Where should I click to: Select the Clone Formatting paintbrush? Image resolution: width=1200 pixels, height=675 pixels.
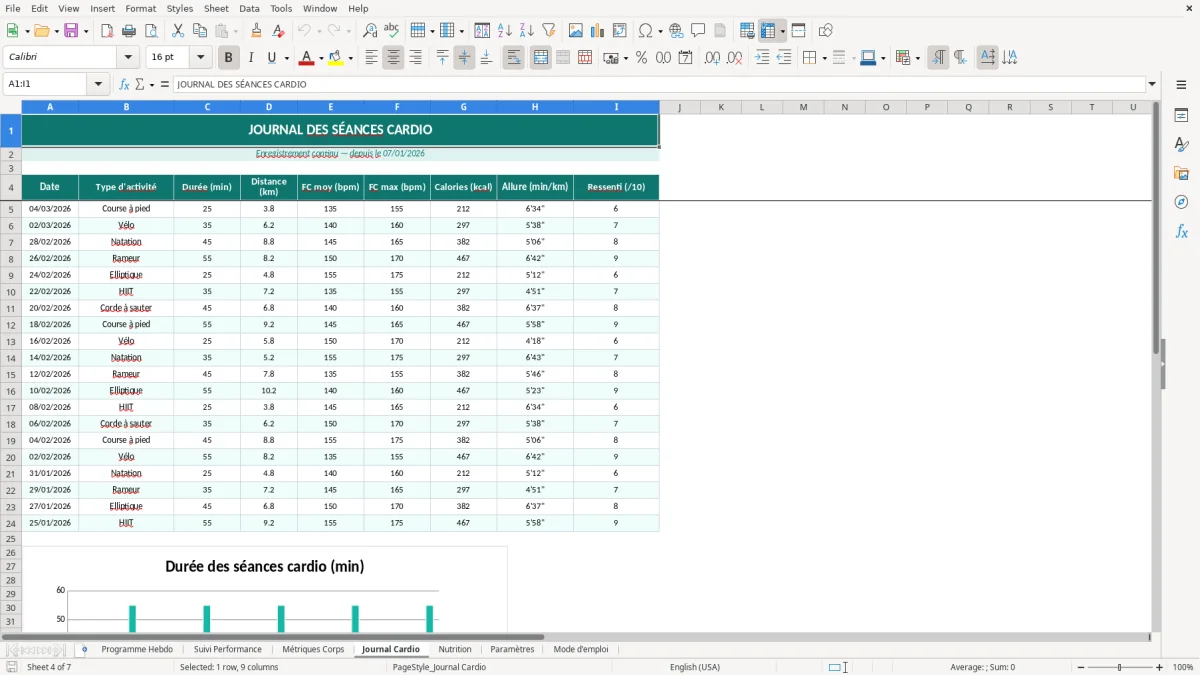[257, 31]
